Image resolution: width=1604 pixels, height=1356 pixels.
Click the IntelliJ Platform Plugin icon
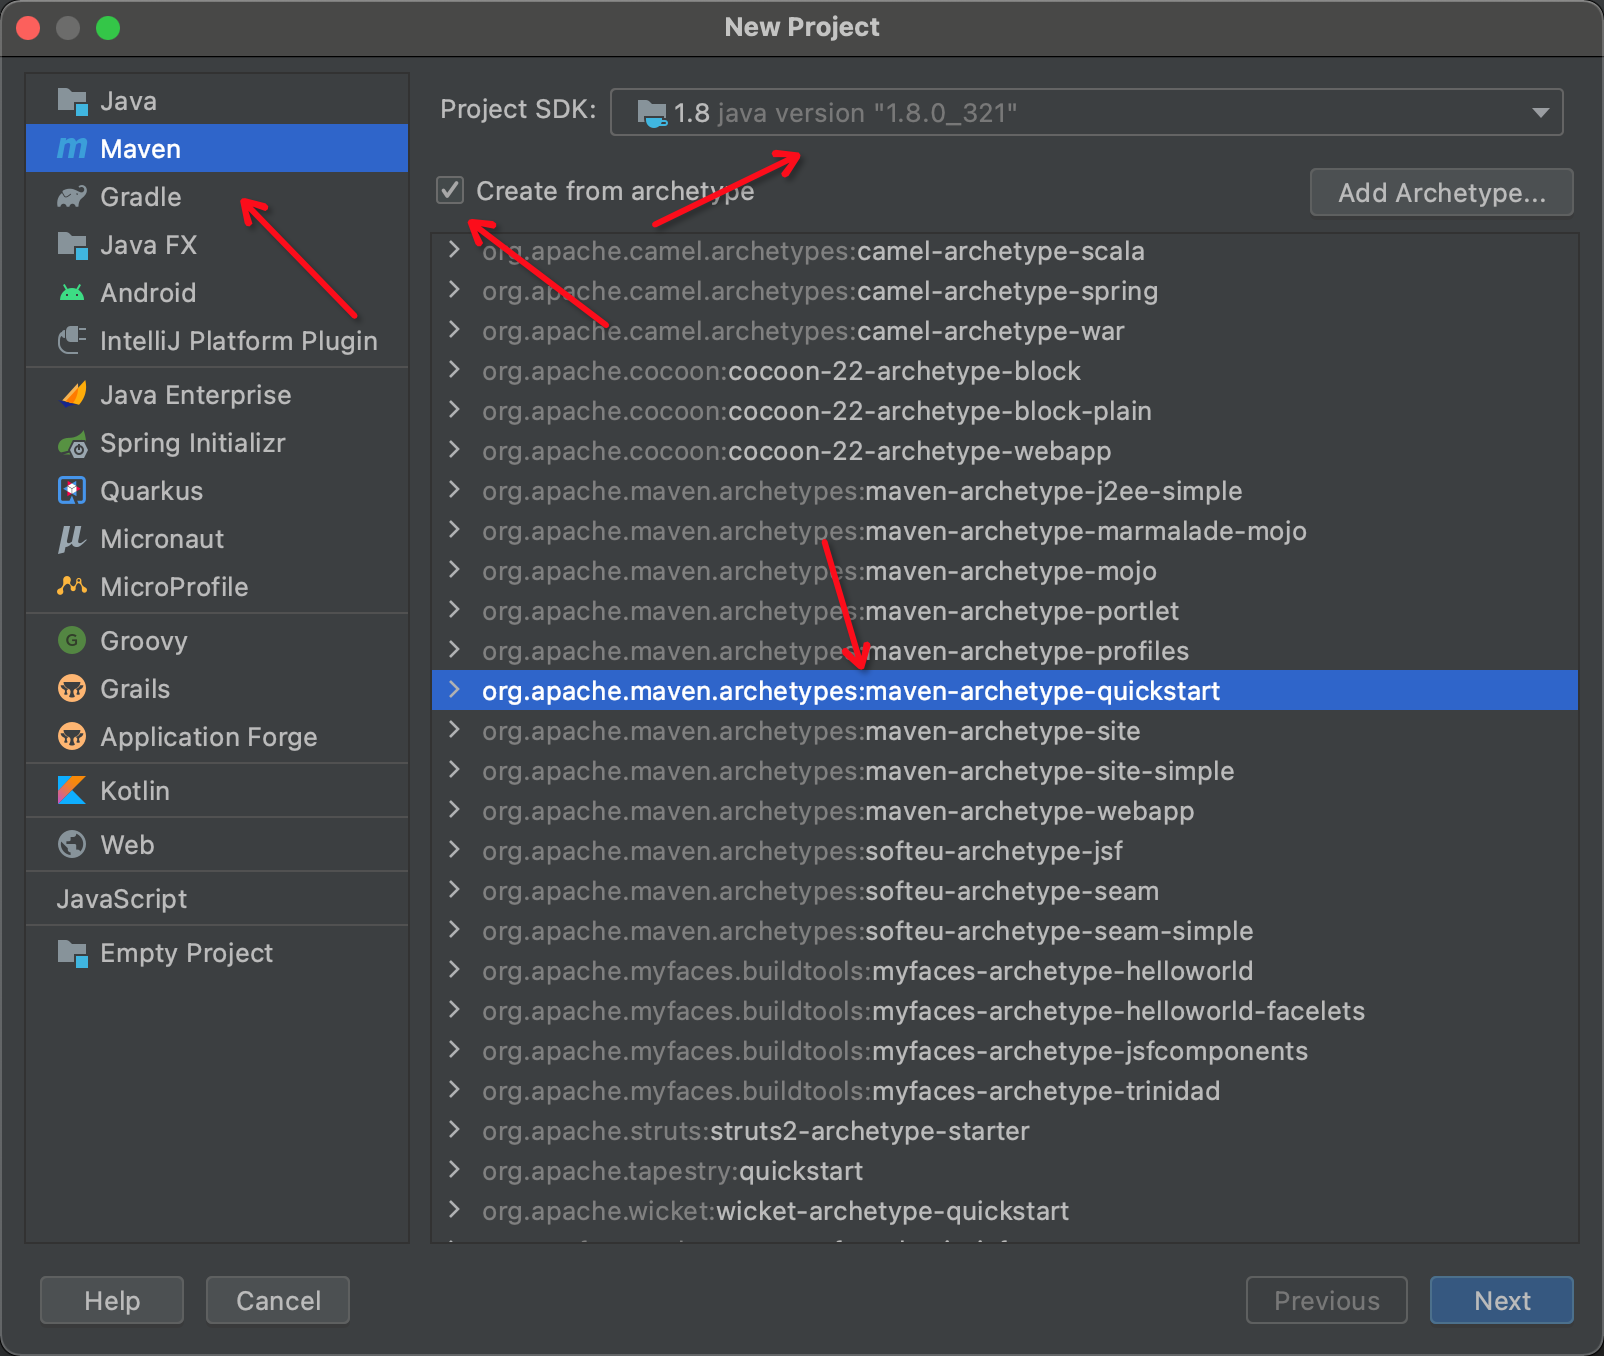(x=72, y=341)
